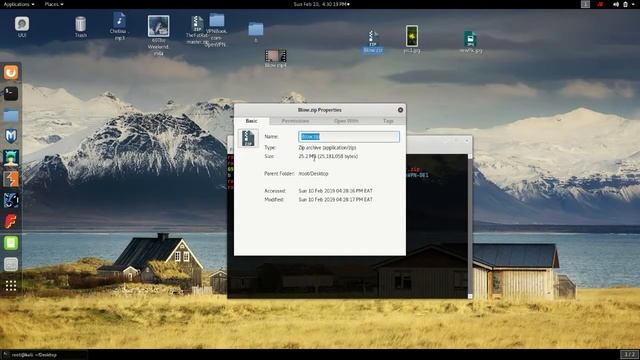Image resolution: width=640 pixels, height=360 pixels.
Task: Open the system menu dropdown arrow
Action: (634, 4)
